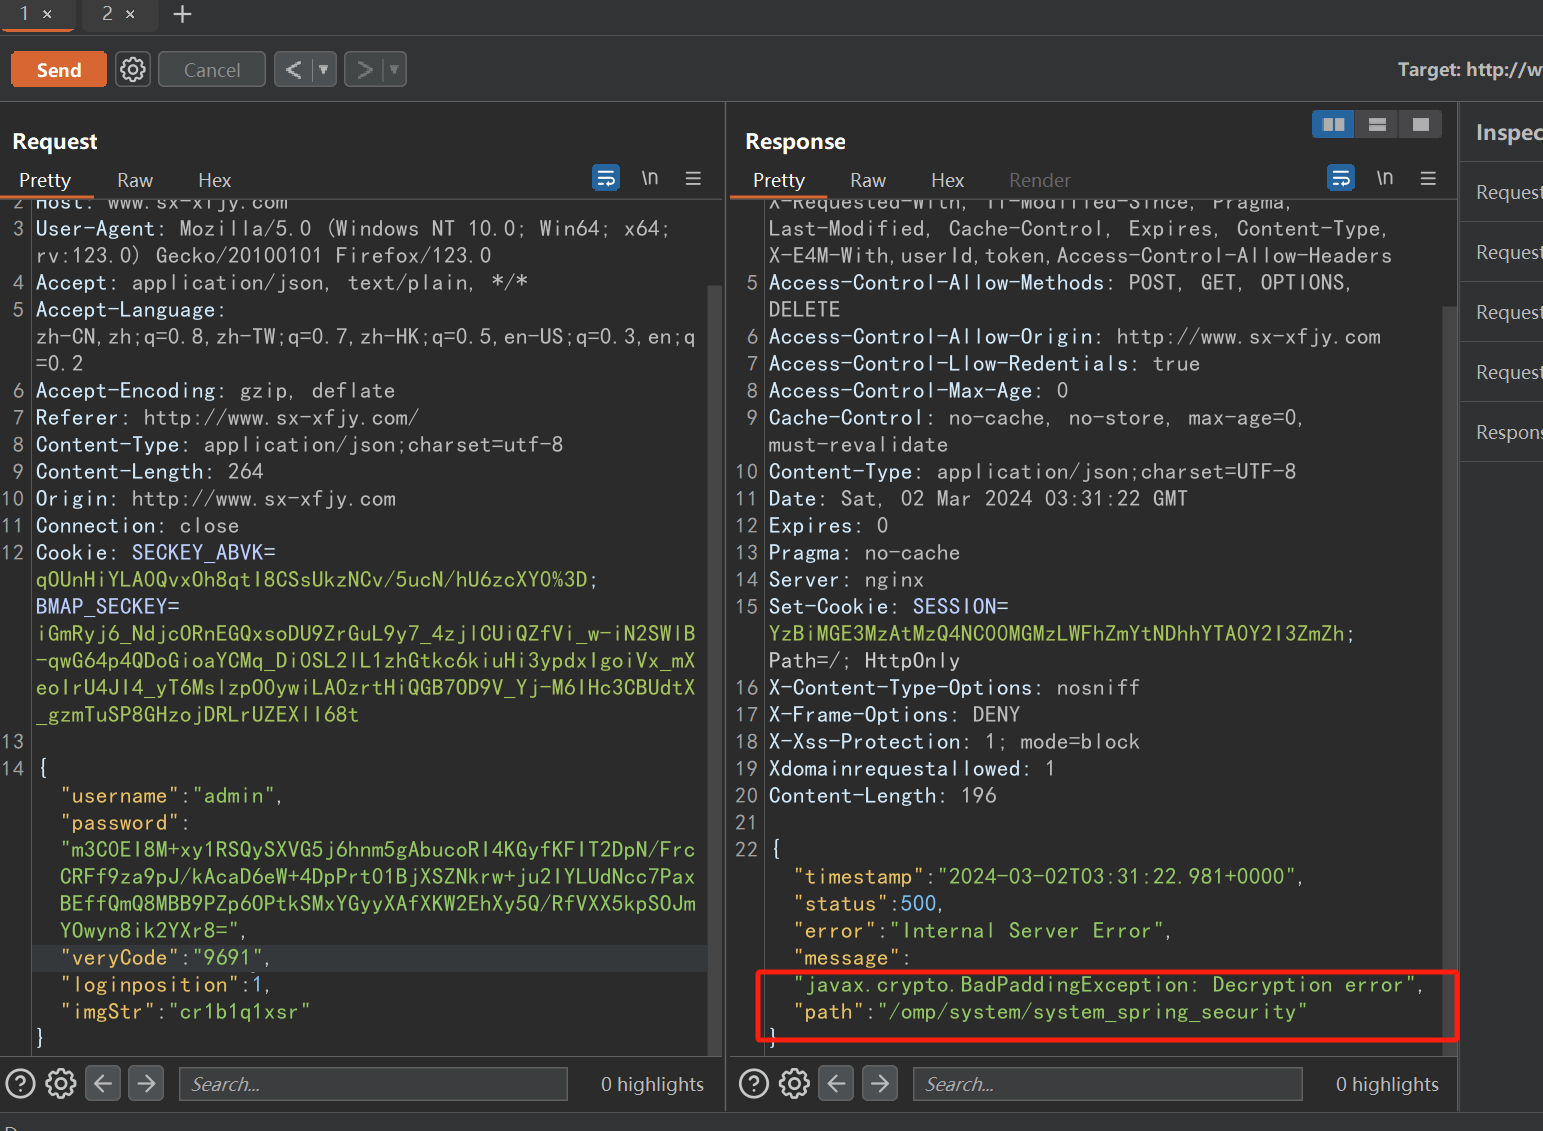
Task: Click the Connection: close header
Action: [x=138, y=526]
